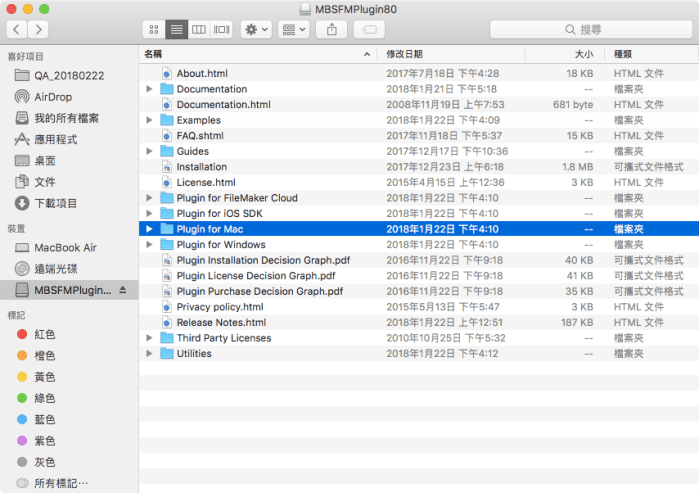Click the Edit Tags toolbar button
The height and width of the screenshot is (493, 699).
(x=368, y=30)
